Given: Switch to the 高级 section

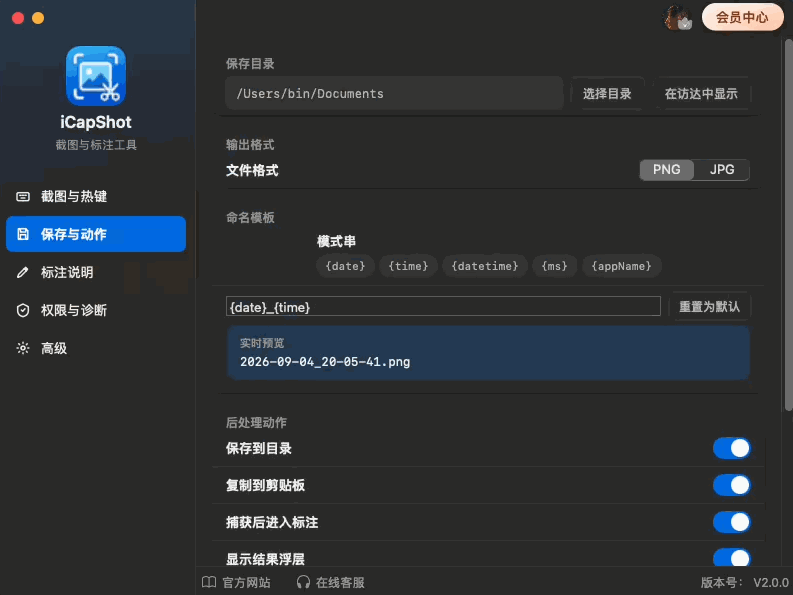Looking at the screenshot, I should [96, 348].
